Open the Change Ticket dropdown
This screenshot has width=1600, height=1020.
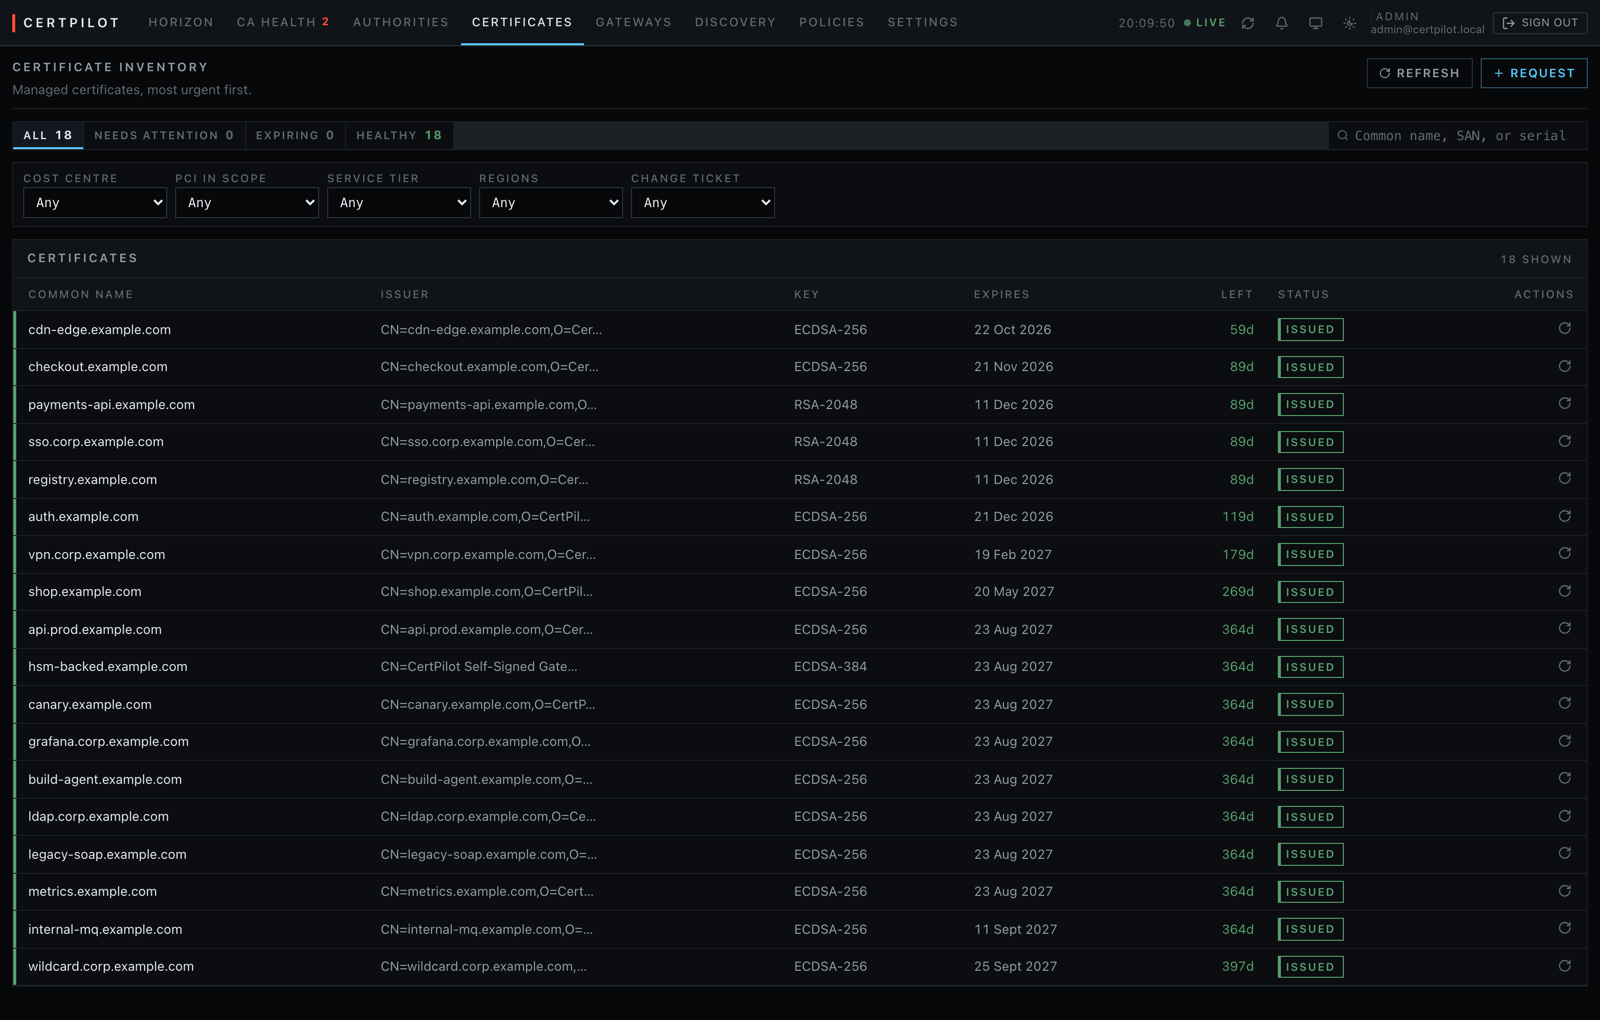pyautogui.click(x=703, y=203)
